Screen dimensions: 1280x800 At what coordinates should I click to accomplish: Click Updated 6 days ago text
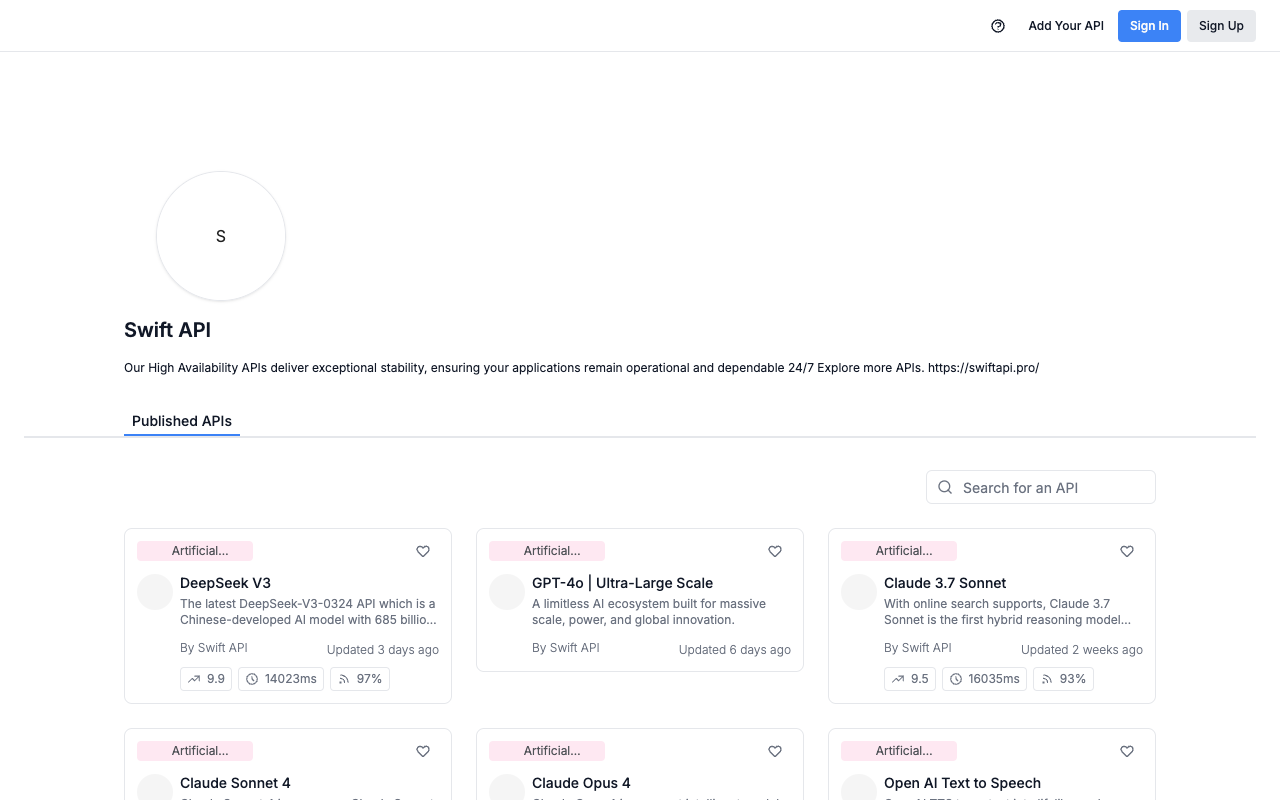735,650
